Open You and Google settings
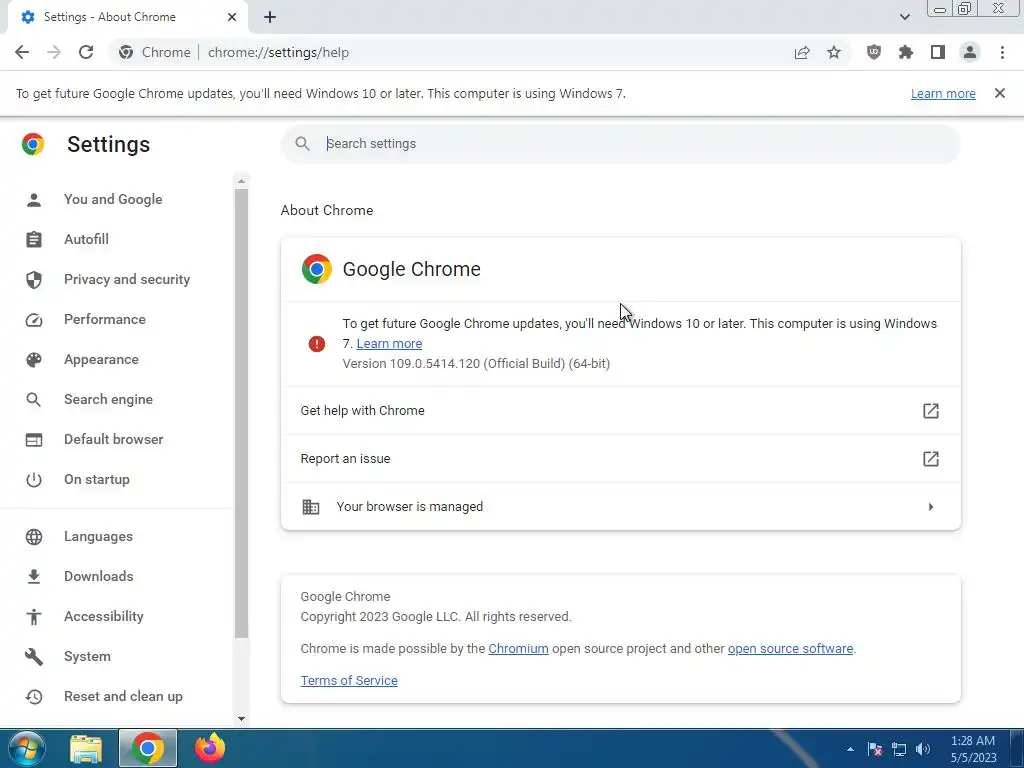The width and height of the screenshot is (1024, 768). pos(113,199)
